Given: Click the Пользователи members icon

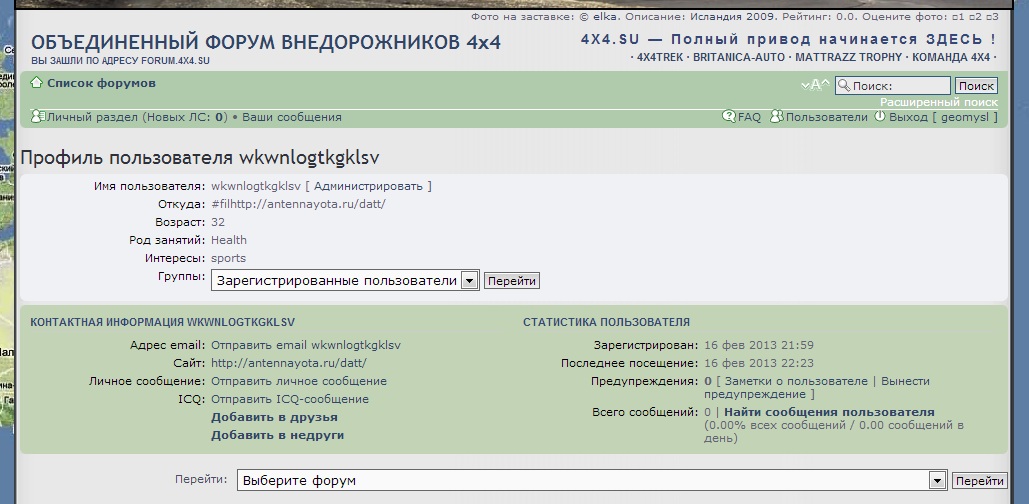Looking at the screenshot, I should point(776,117).
